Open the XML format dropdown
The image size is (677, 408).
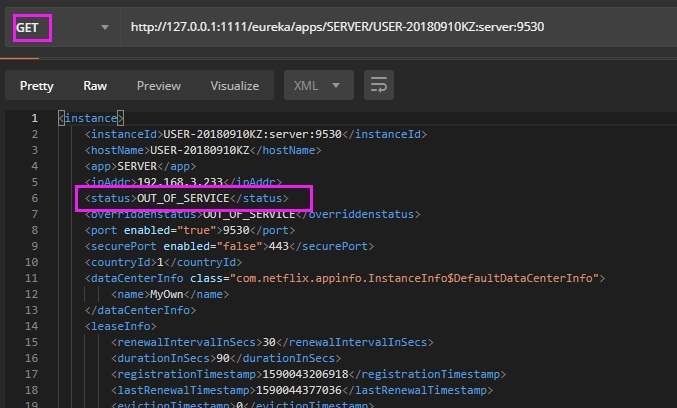319,85
